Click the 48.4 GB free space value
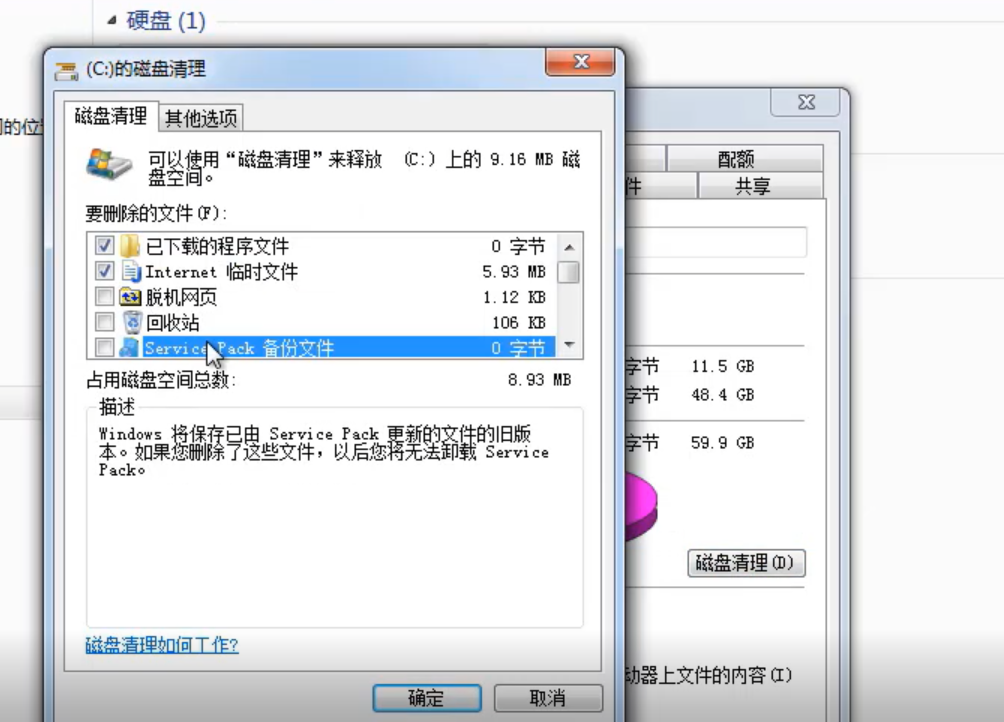The width and height of the screenshot is (1004, 722). point(722,395)
